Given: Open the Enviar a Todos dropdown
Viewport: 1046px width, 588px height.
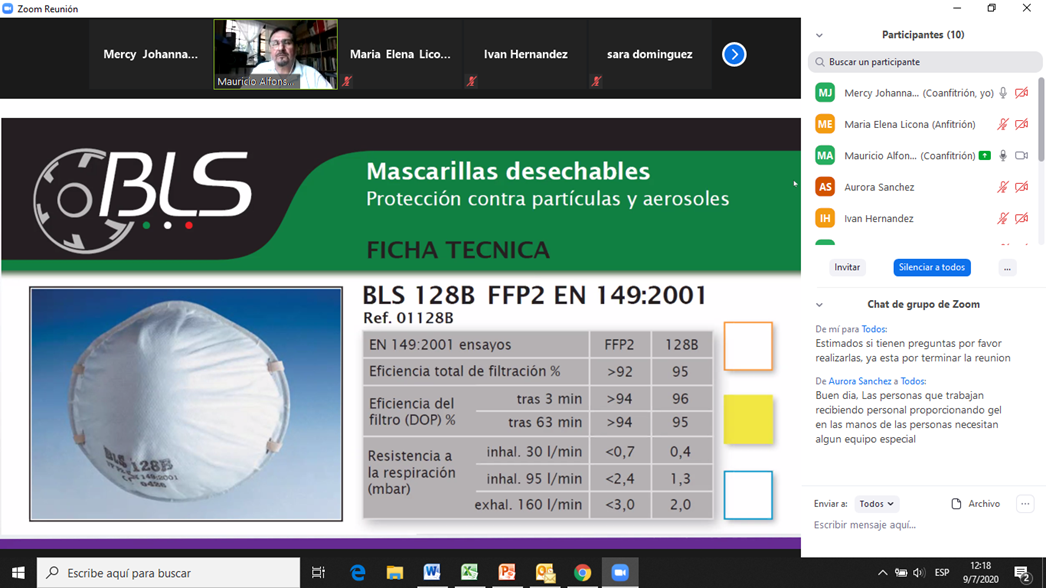Looking at the screenshot, I should 876,504.
